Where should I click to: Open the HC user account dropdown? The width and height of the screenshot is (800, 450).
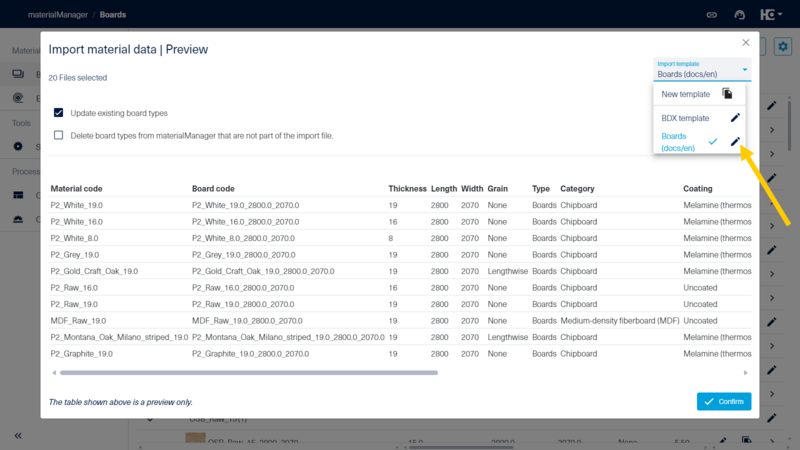point(772,15)
